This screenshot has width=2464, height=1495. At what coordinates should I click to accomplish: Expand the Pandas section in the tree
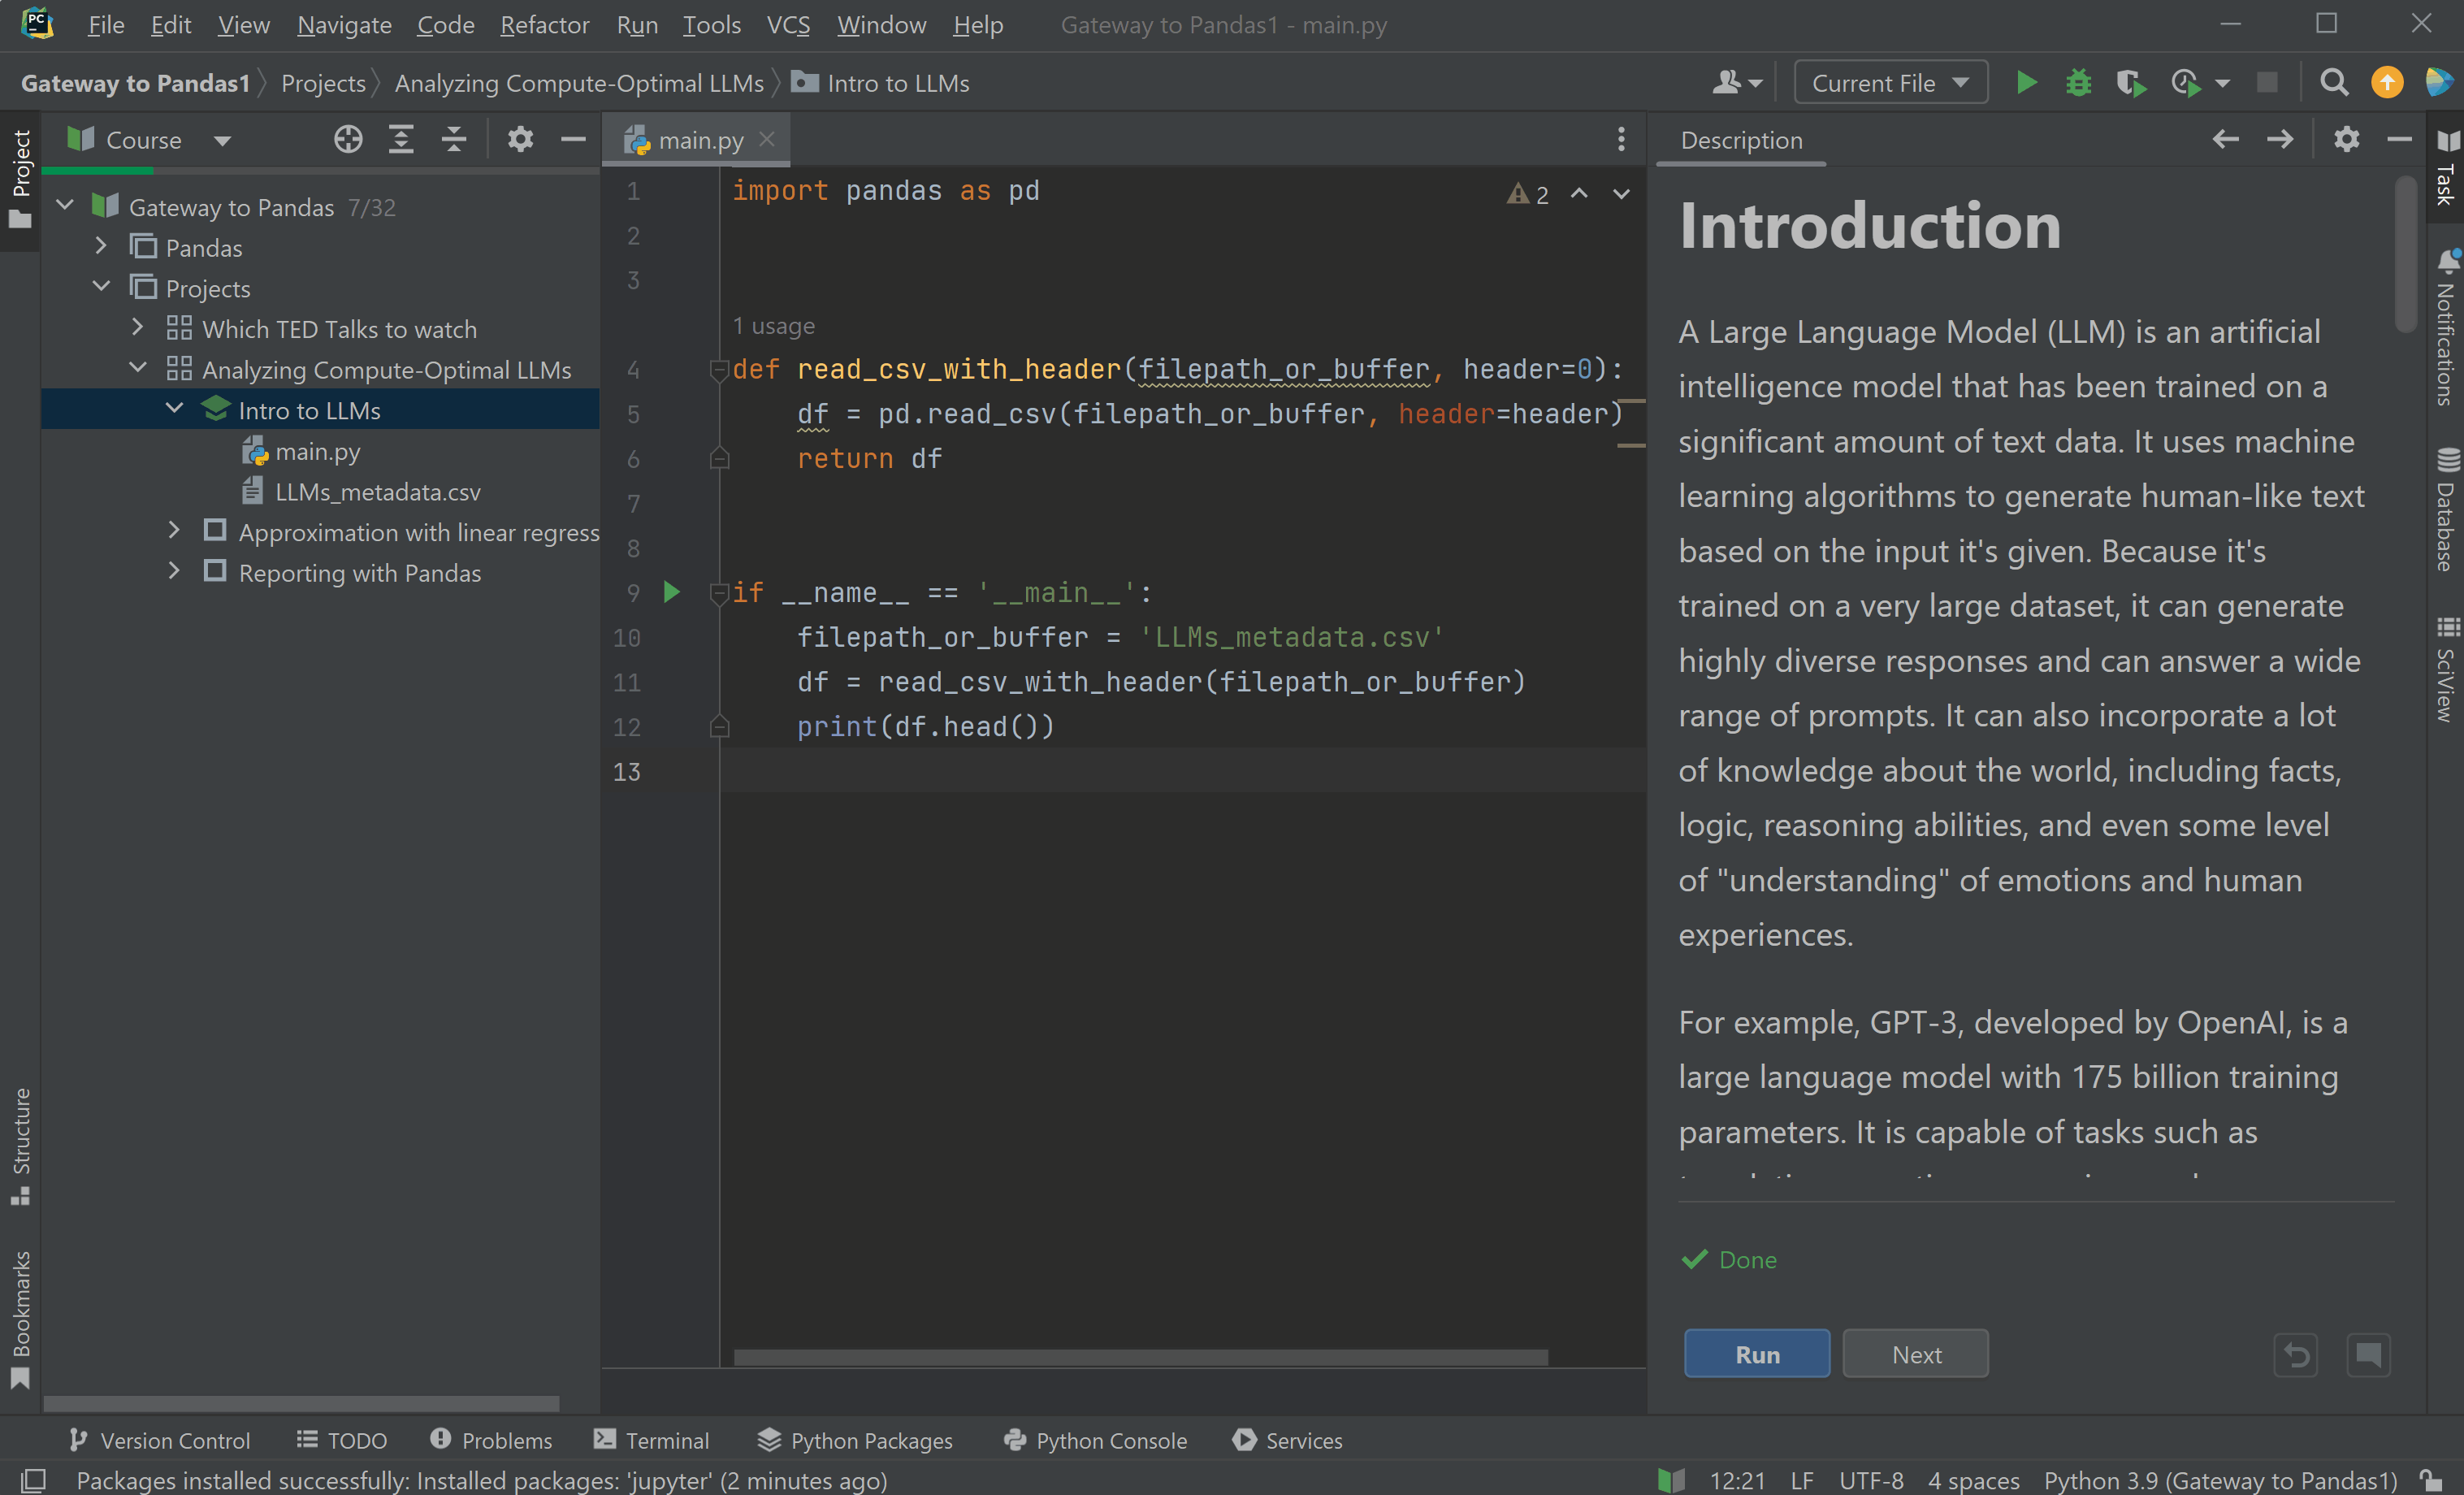point(101,247)
